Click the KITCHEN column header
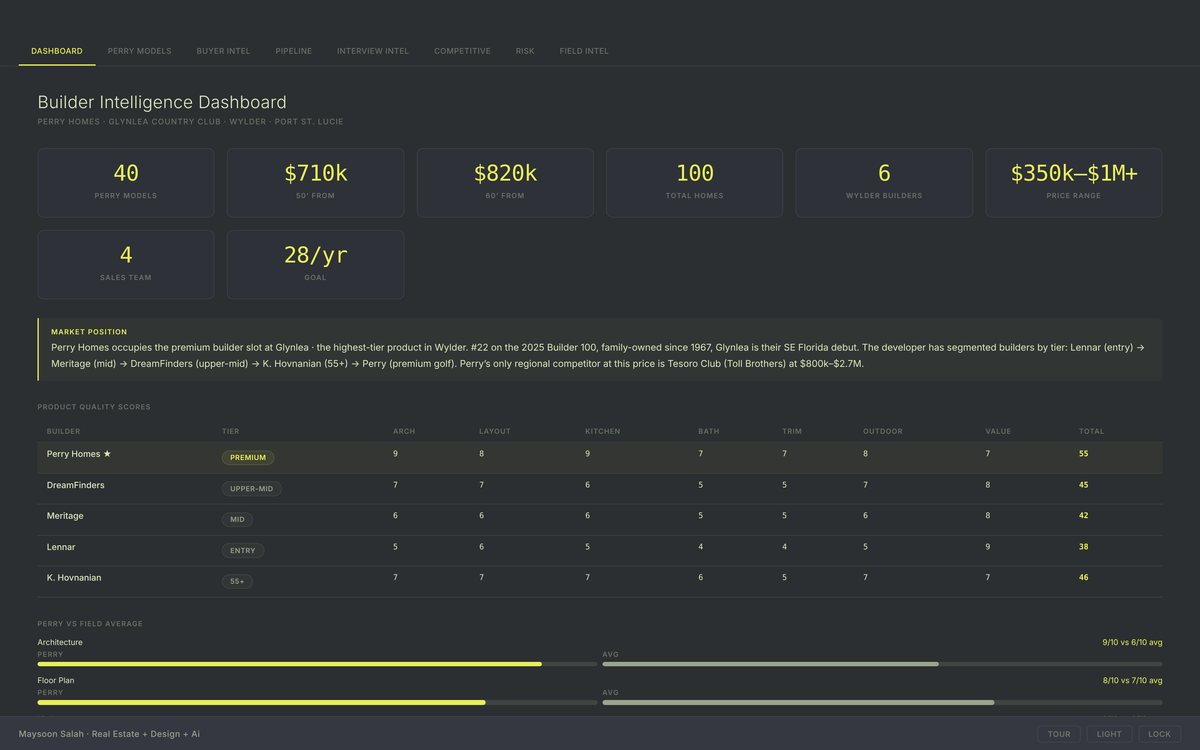The image size is (1200, 750). coord(603,432)
